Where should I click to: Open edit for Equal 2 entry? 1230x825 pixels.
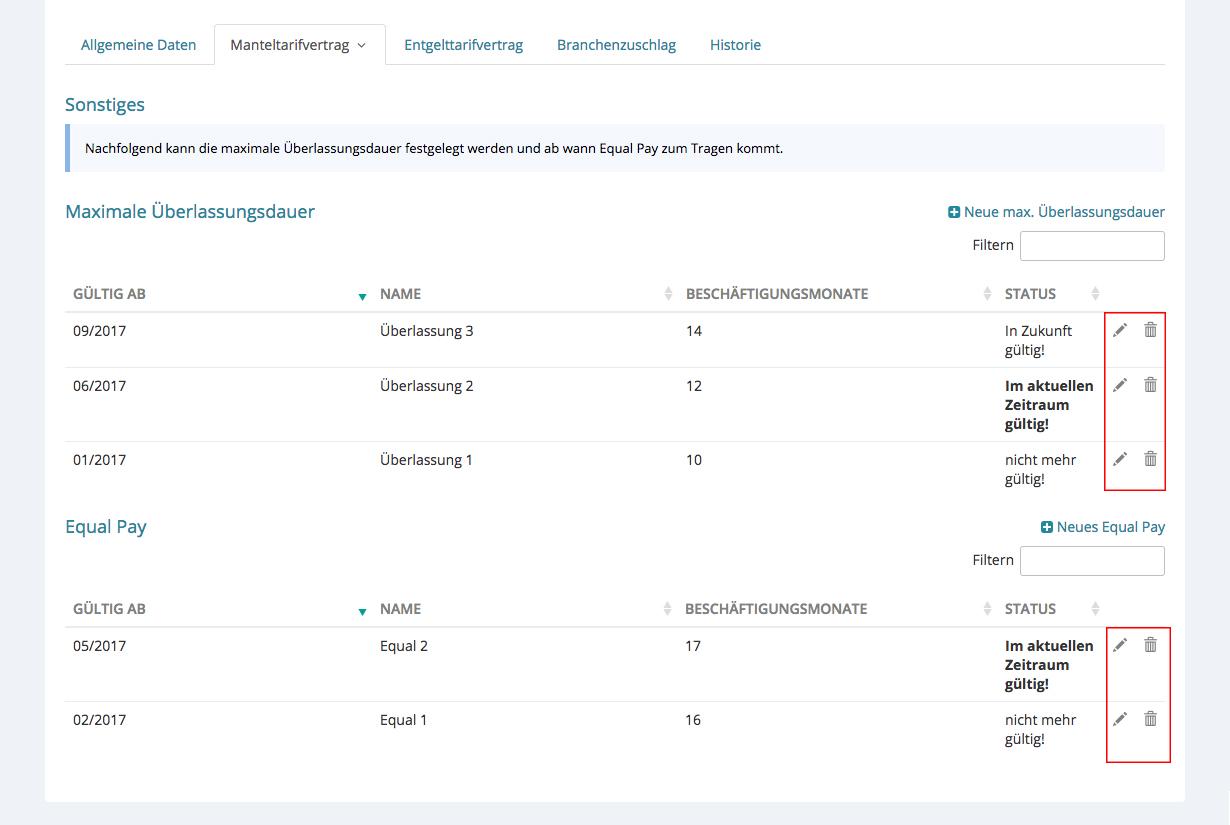click(x=1120, y=645)
